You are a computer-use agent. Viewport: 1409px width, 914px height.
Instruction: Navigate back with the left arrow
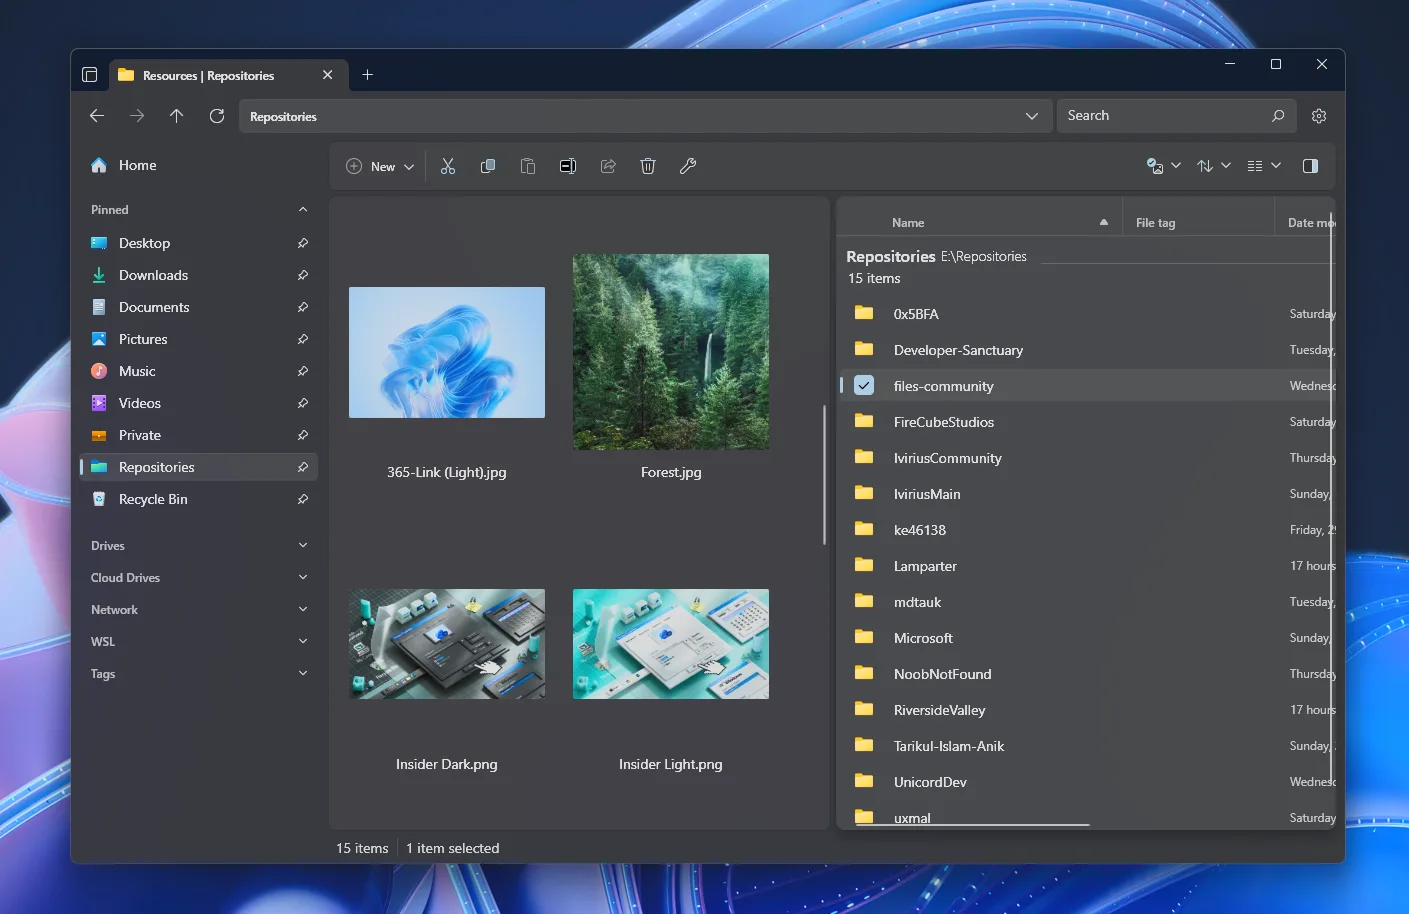(97, 116)
